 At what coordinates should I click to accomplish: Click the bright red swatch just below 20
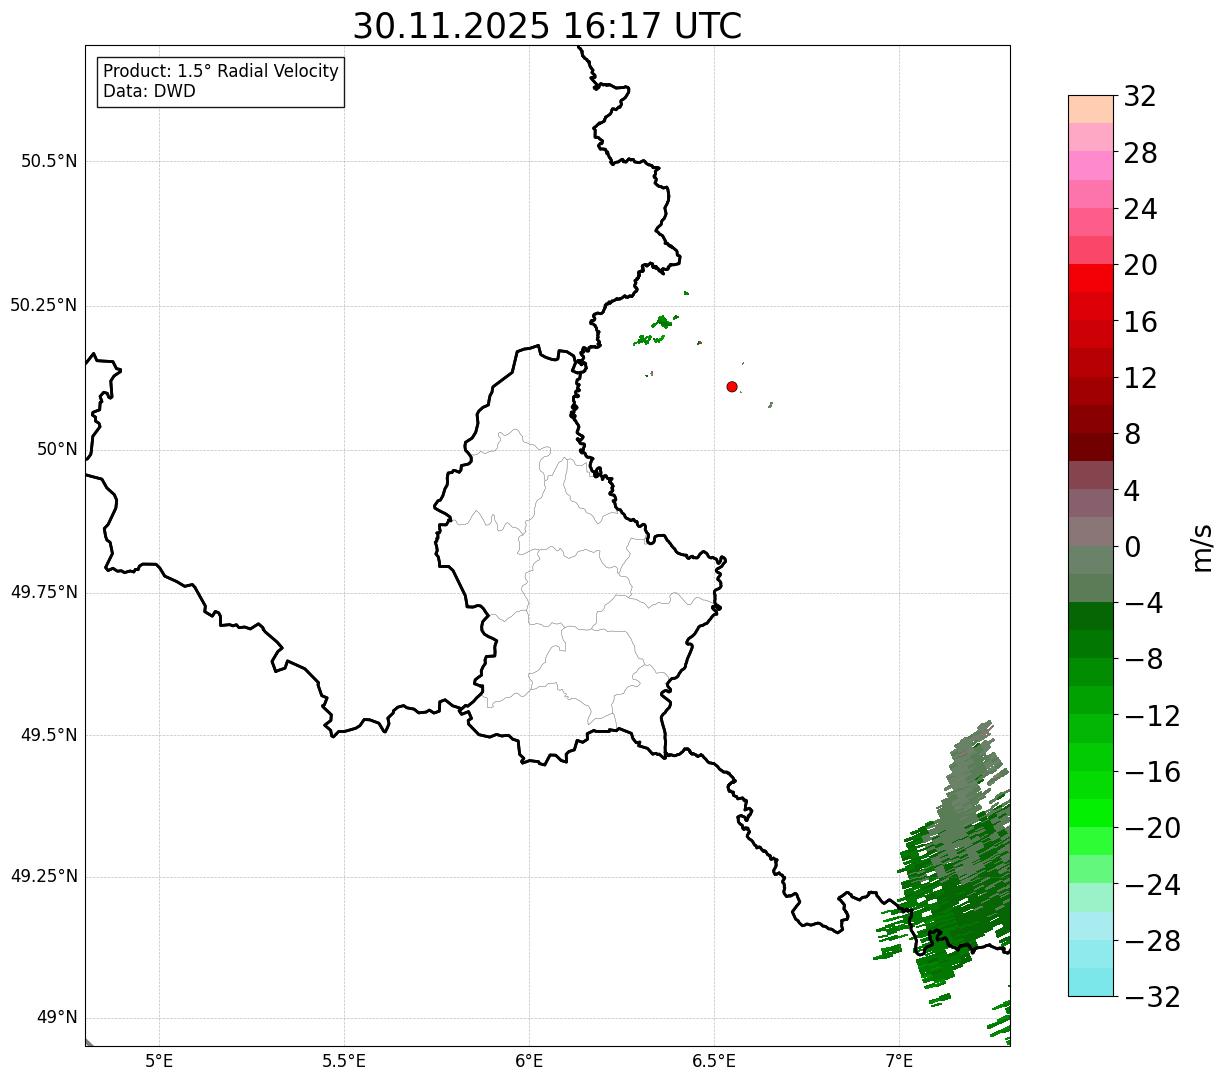pos(1091,278)
